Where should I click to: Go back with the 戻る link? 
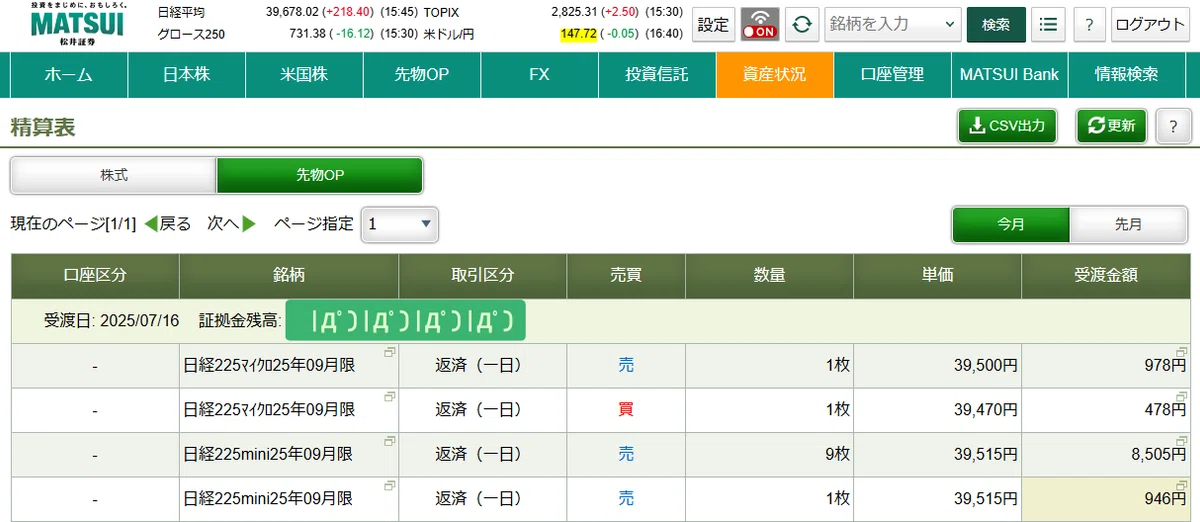(x=168, y=224)
